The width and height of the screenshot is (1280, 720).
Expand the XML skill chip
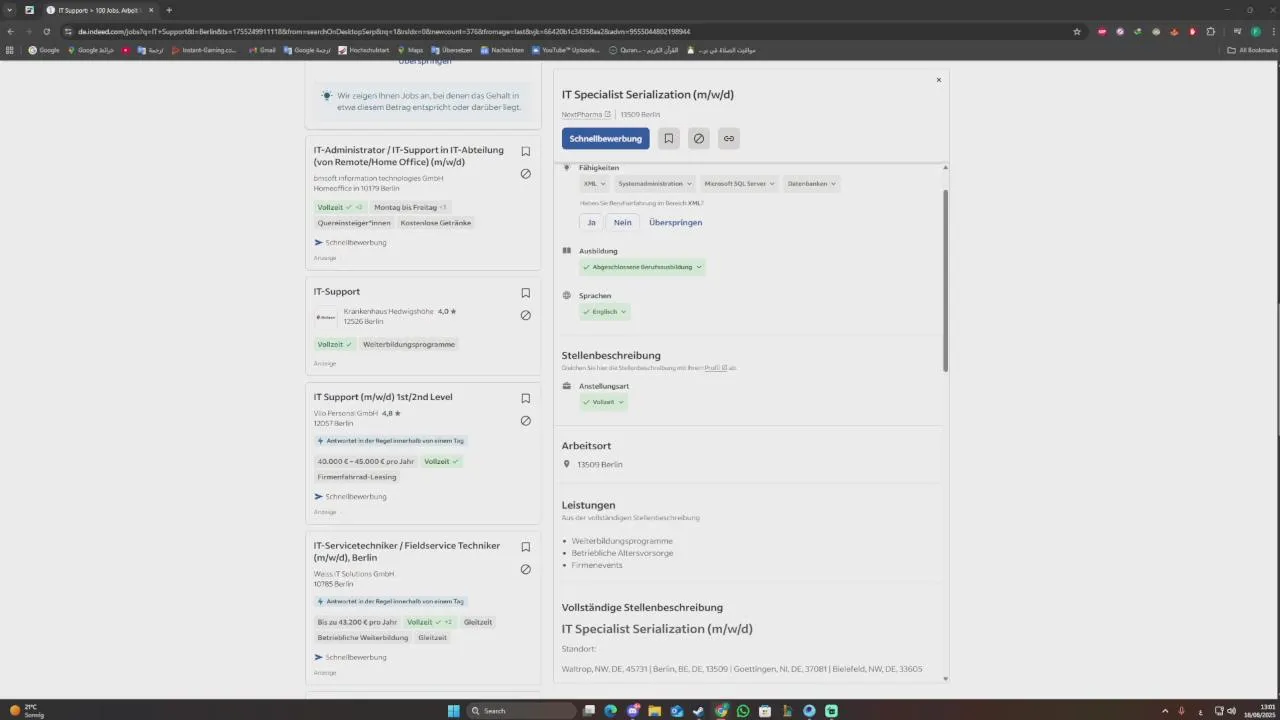[x=594, y=184]
